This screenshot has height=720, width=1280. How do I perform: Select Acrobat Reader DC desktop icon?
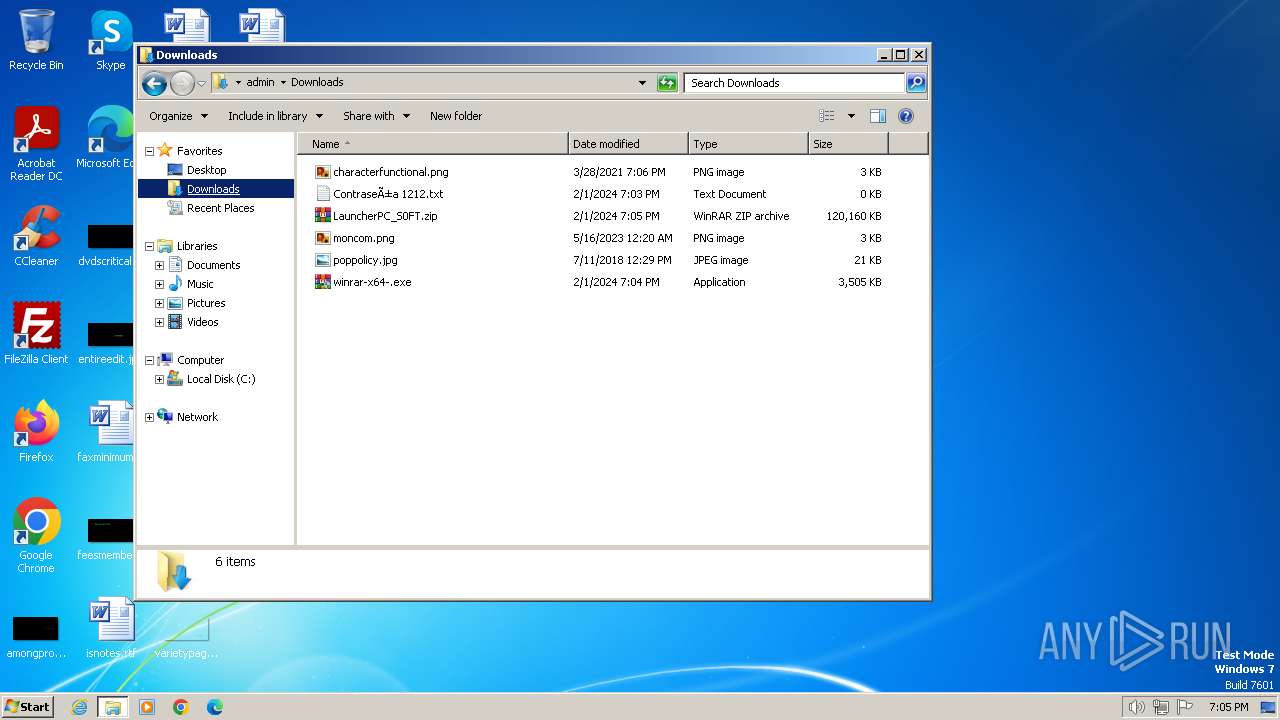tap(36, 145)
